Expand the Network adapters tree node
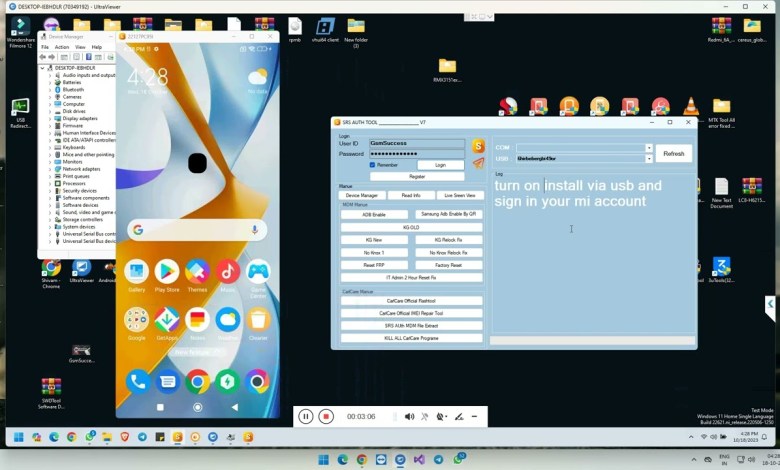 click(x=50, y=169)
